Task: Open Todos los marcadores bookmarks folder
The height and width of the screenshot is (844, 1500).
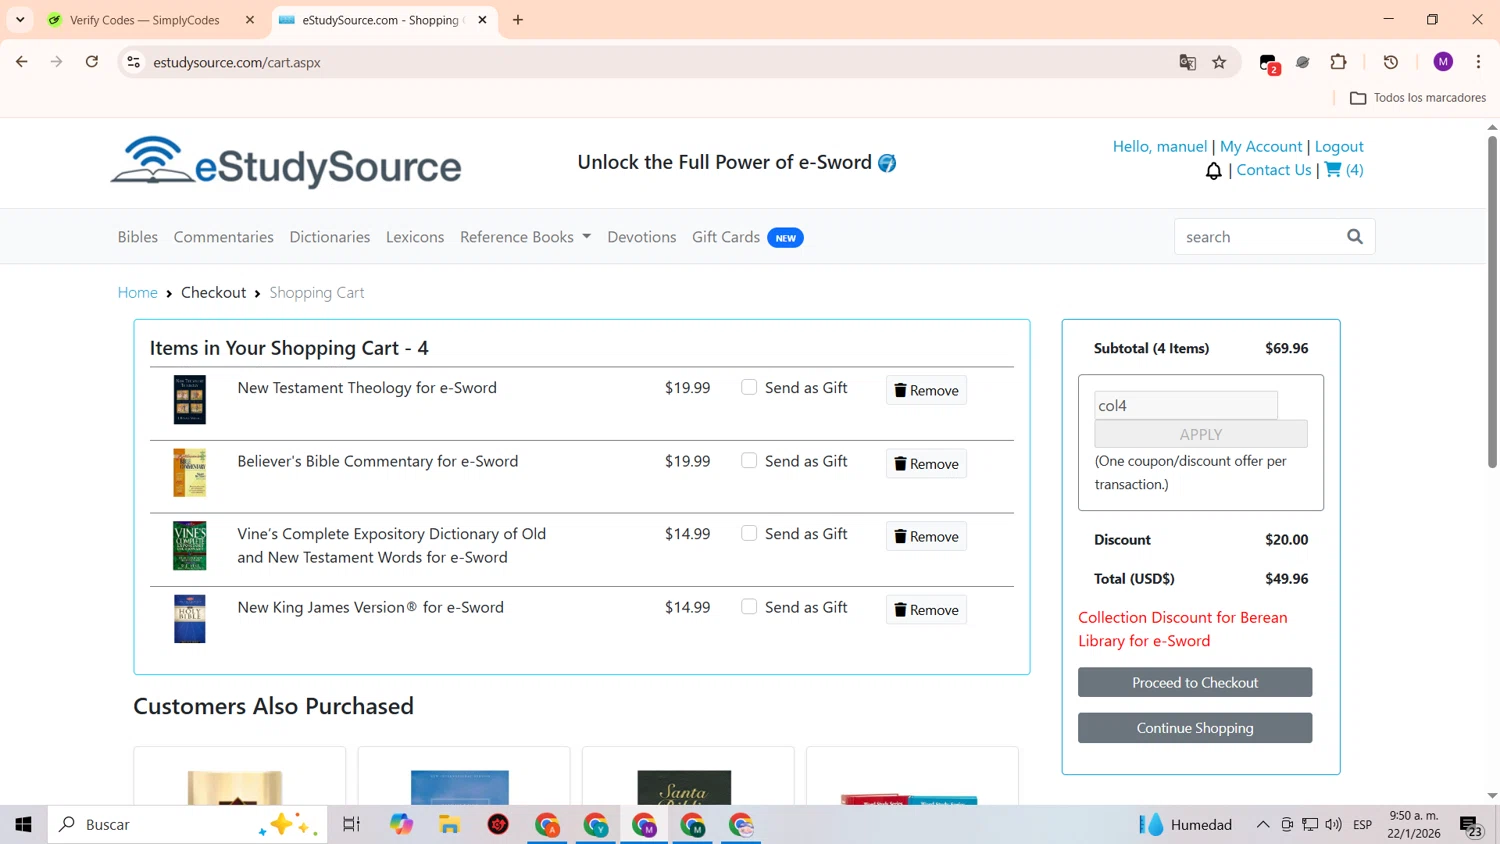Action: point(1418,98)
